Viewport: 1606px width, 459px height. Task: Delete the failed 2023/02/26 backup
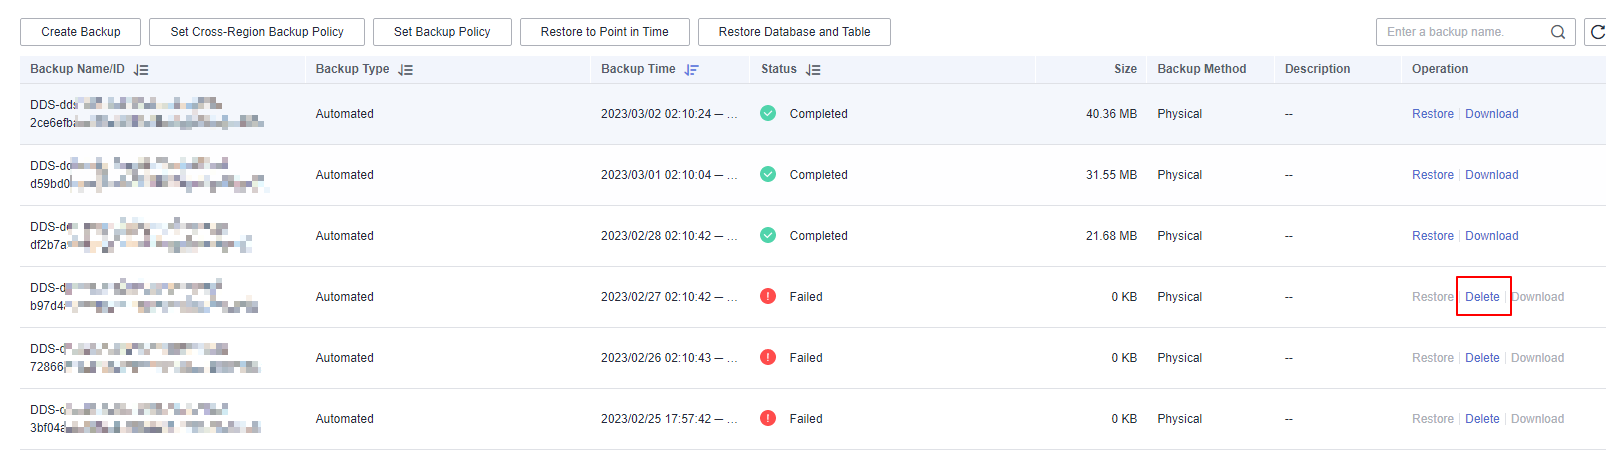pyautogui.click(x=1482, y=358)
